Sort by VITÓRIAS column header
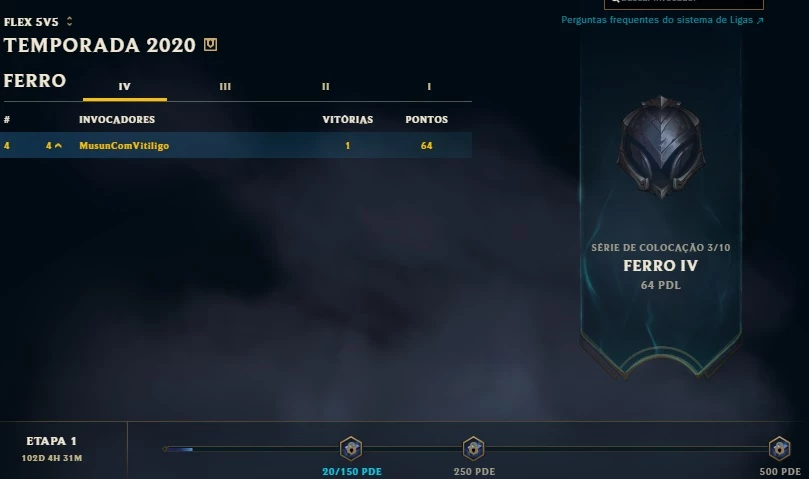 [x=348, y=120]
